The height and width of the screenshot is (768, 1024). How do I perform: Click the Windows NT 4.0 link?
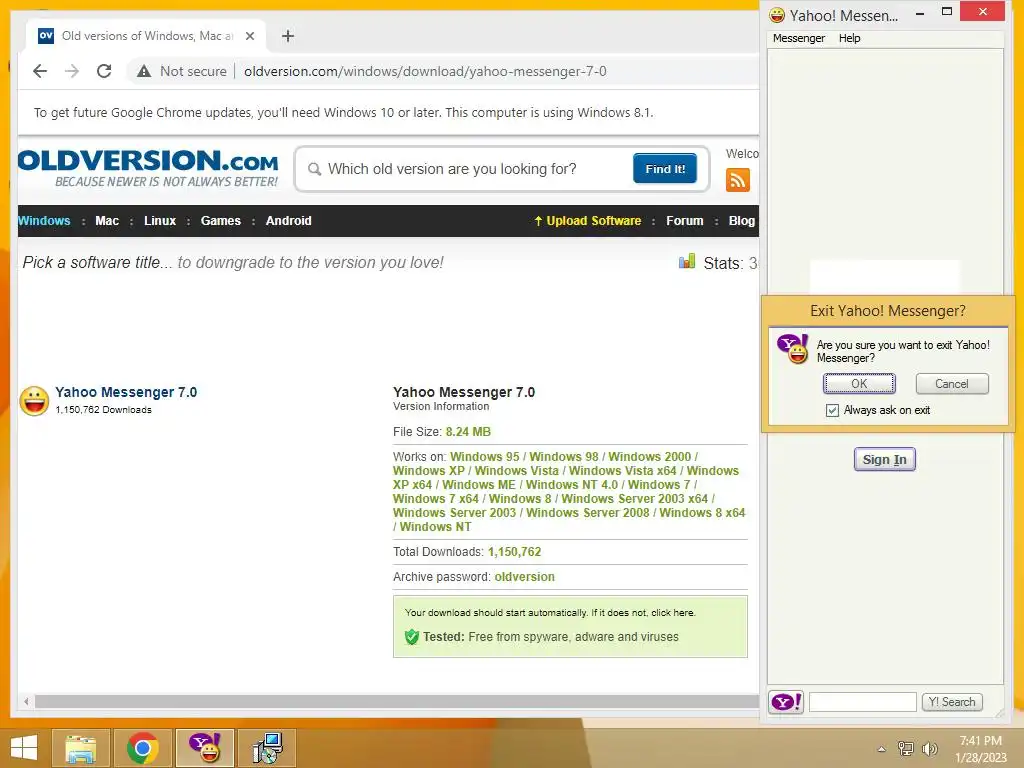(x=571, y=485)
